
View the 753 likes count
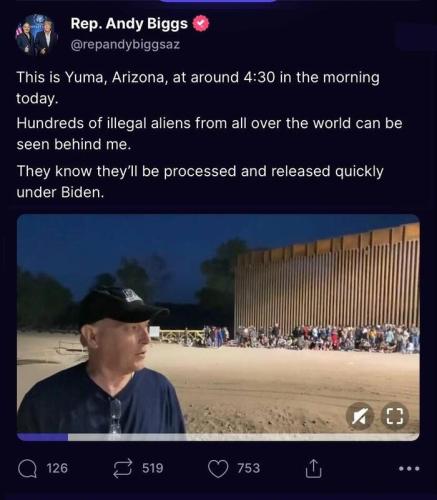click(x=248, y=468)
